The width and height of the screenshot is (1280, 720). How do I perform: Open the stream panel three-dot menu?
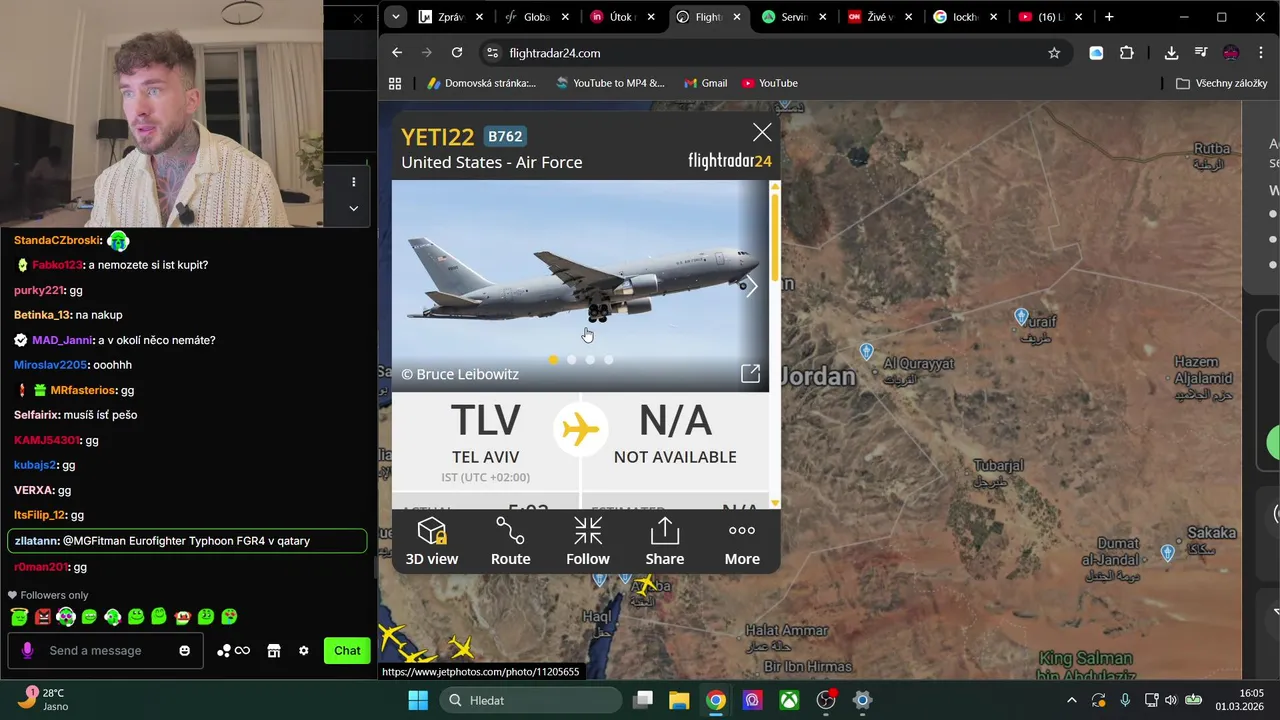point(353,182)
